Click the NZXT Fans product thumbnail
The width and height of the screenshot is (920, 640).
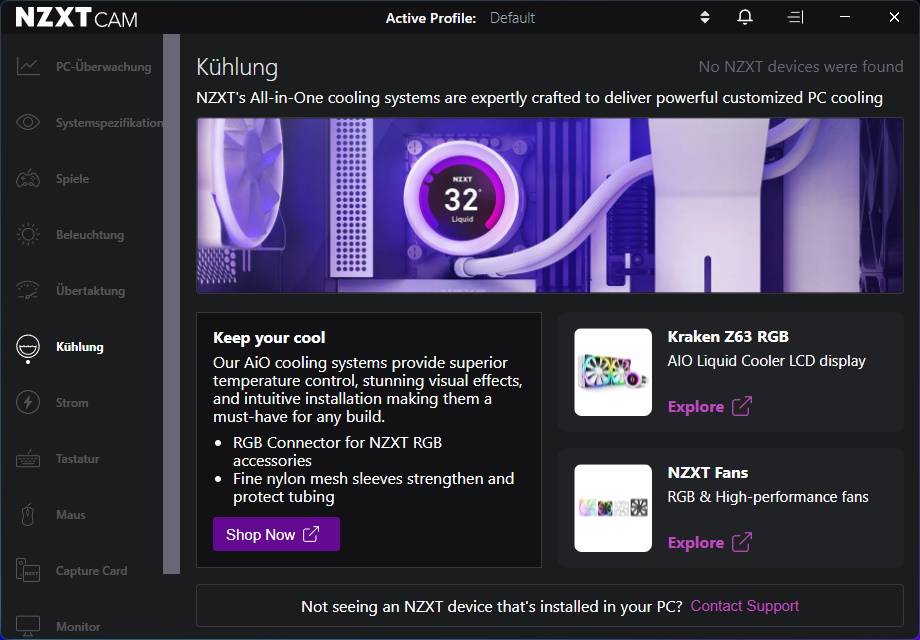pos(613,508)
